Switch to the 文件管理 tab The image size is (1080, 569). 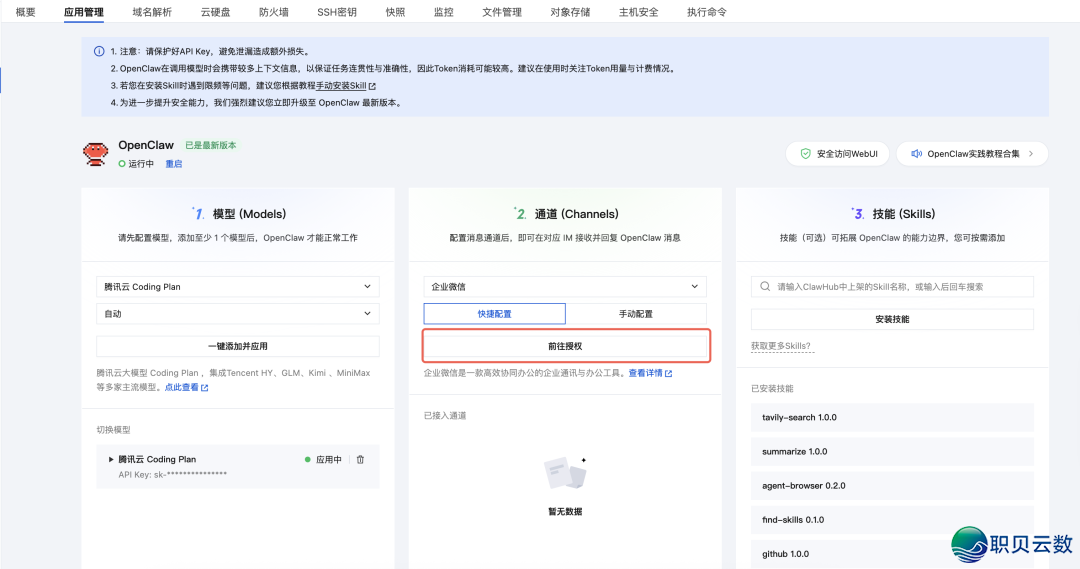(x=502, y=12)
